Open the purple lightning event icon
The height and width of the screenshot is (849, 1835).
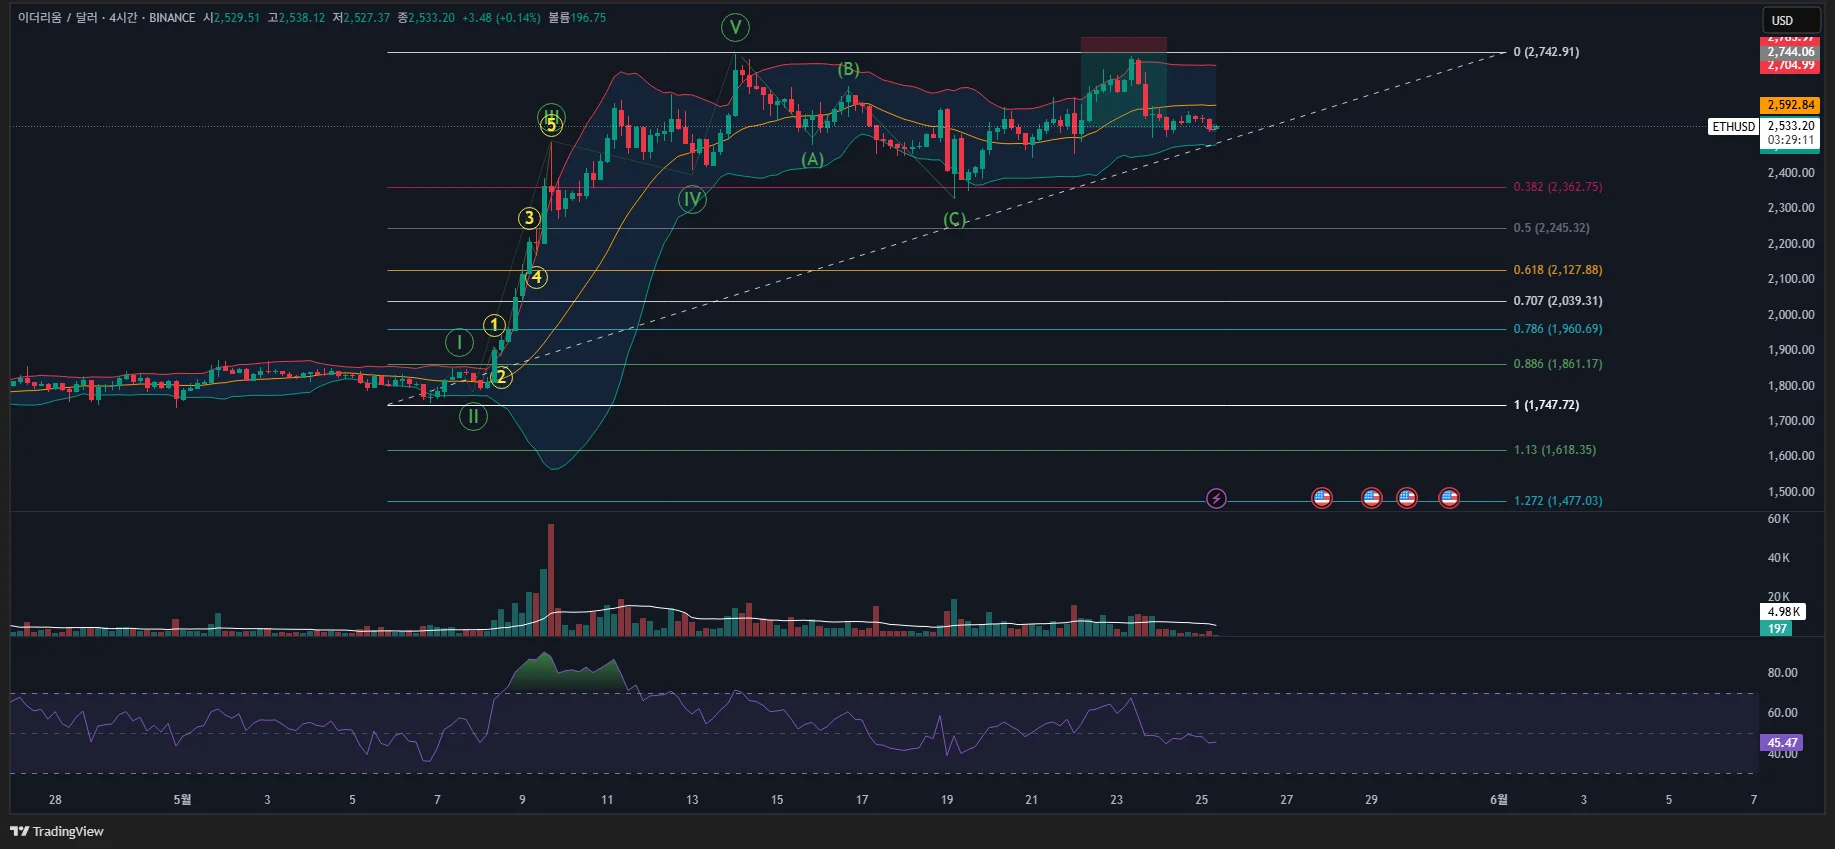click(1216, 498)
